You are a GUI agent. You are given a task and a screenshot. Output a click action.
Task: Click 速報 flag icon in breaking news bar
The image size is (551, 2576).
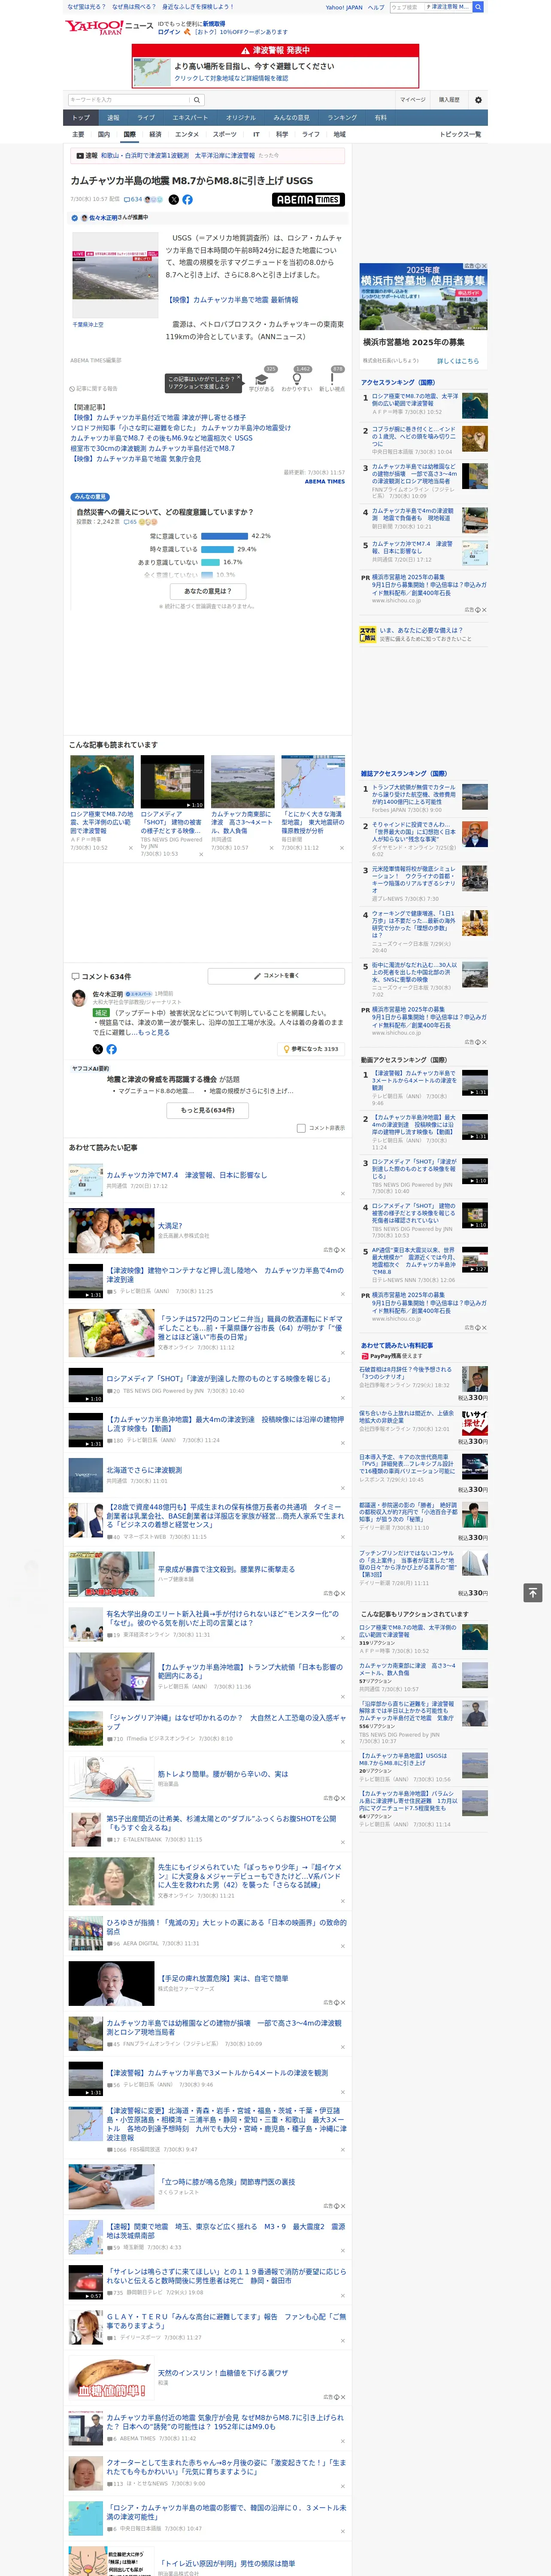pyautogui.click(x=80, y=156)
